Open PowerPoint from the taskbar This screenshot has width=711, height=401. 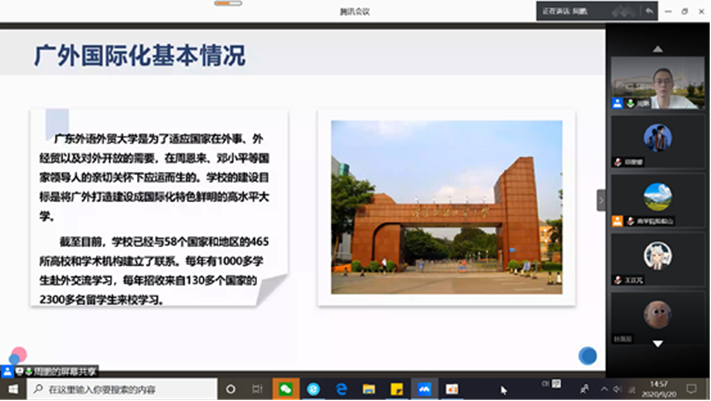[x=451, y=388]
